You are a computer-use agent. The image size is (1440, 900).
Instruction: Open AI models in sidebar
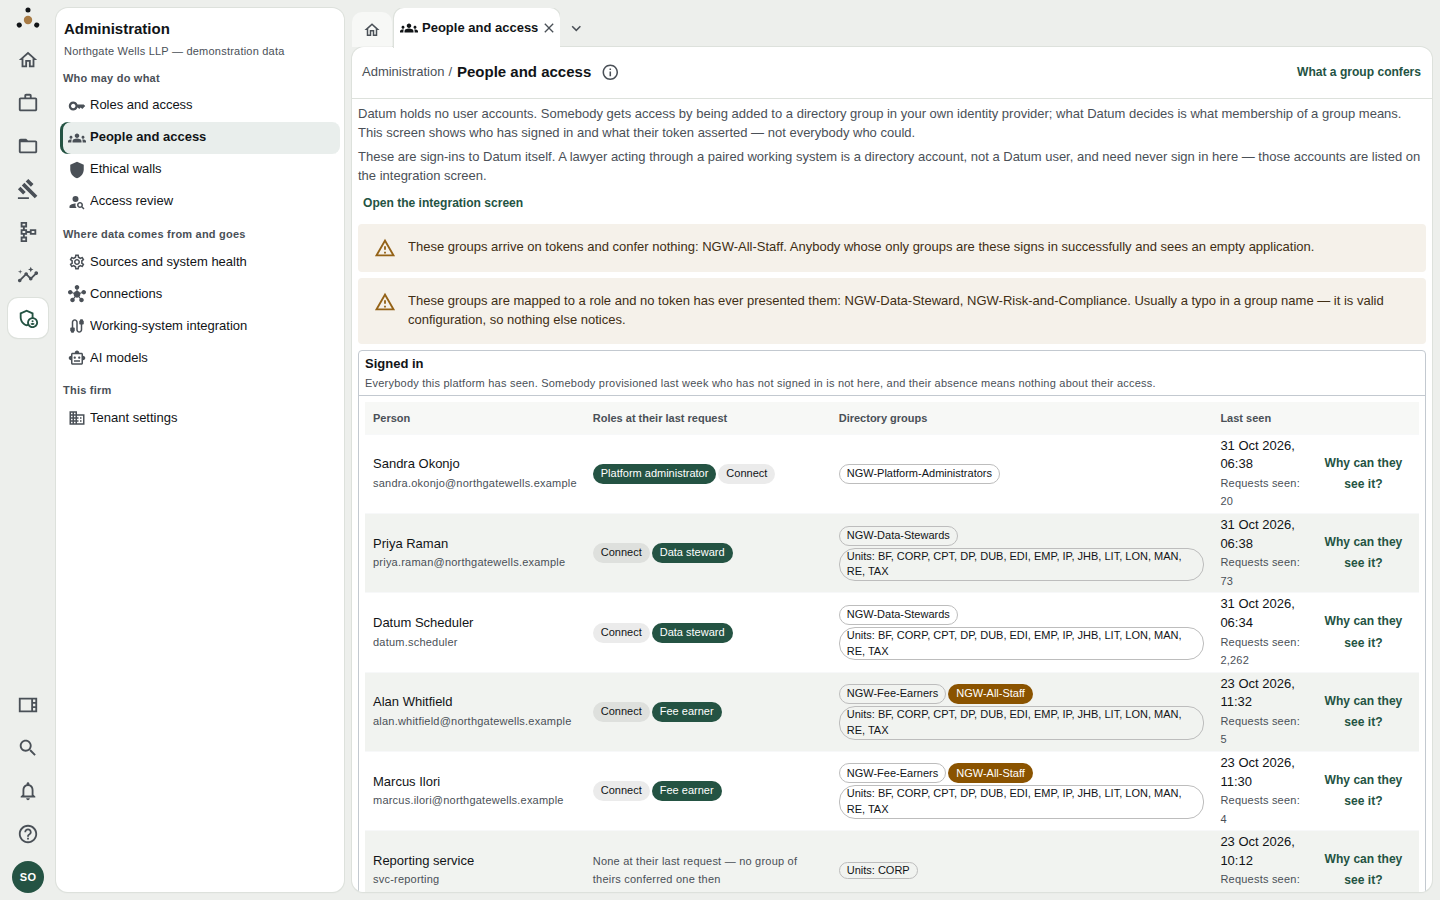[x=200, y=358]
